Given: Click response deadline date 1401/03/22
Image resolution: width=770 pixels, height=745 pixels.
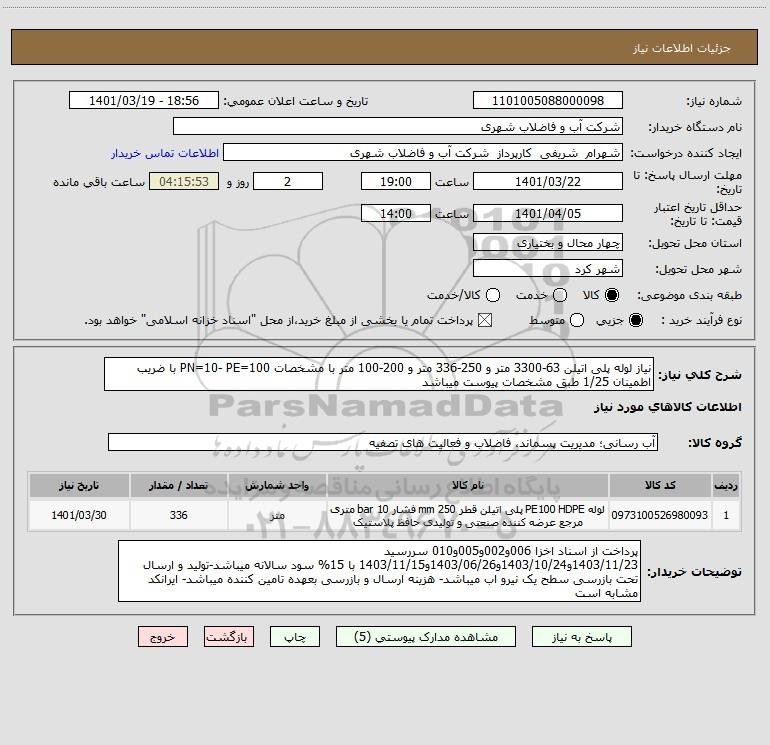Looking at the screenshot, I should click(548, 181).
